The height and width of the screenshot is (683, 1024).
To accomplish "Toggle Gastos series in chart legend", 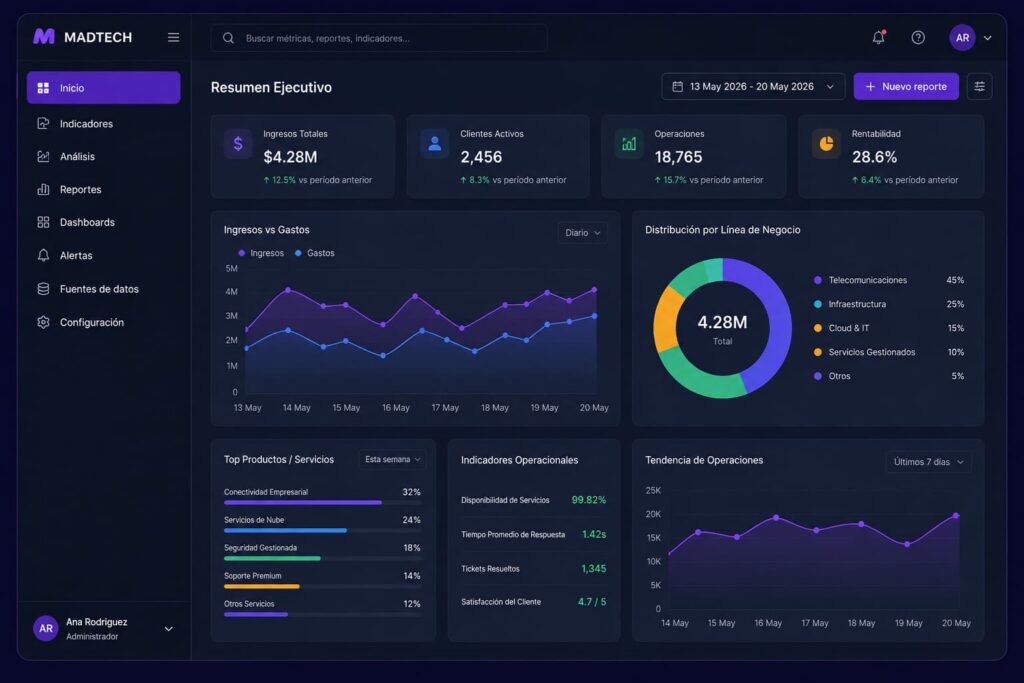I will click(x=315, y=253).
